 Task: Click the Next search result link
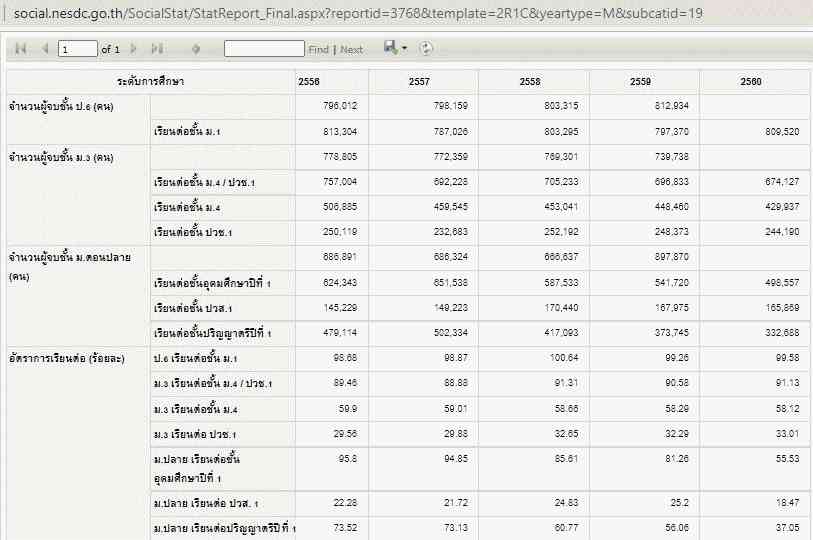[x=351, y=50]
